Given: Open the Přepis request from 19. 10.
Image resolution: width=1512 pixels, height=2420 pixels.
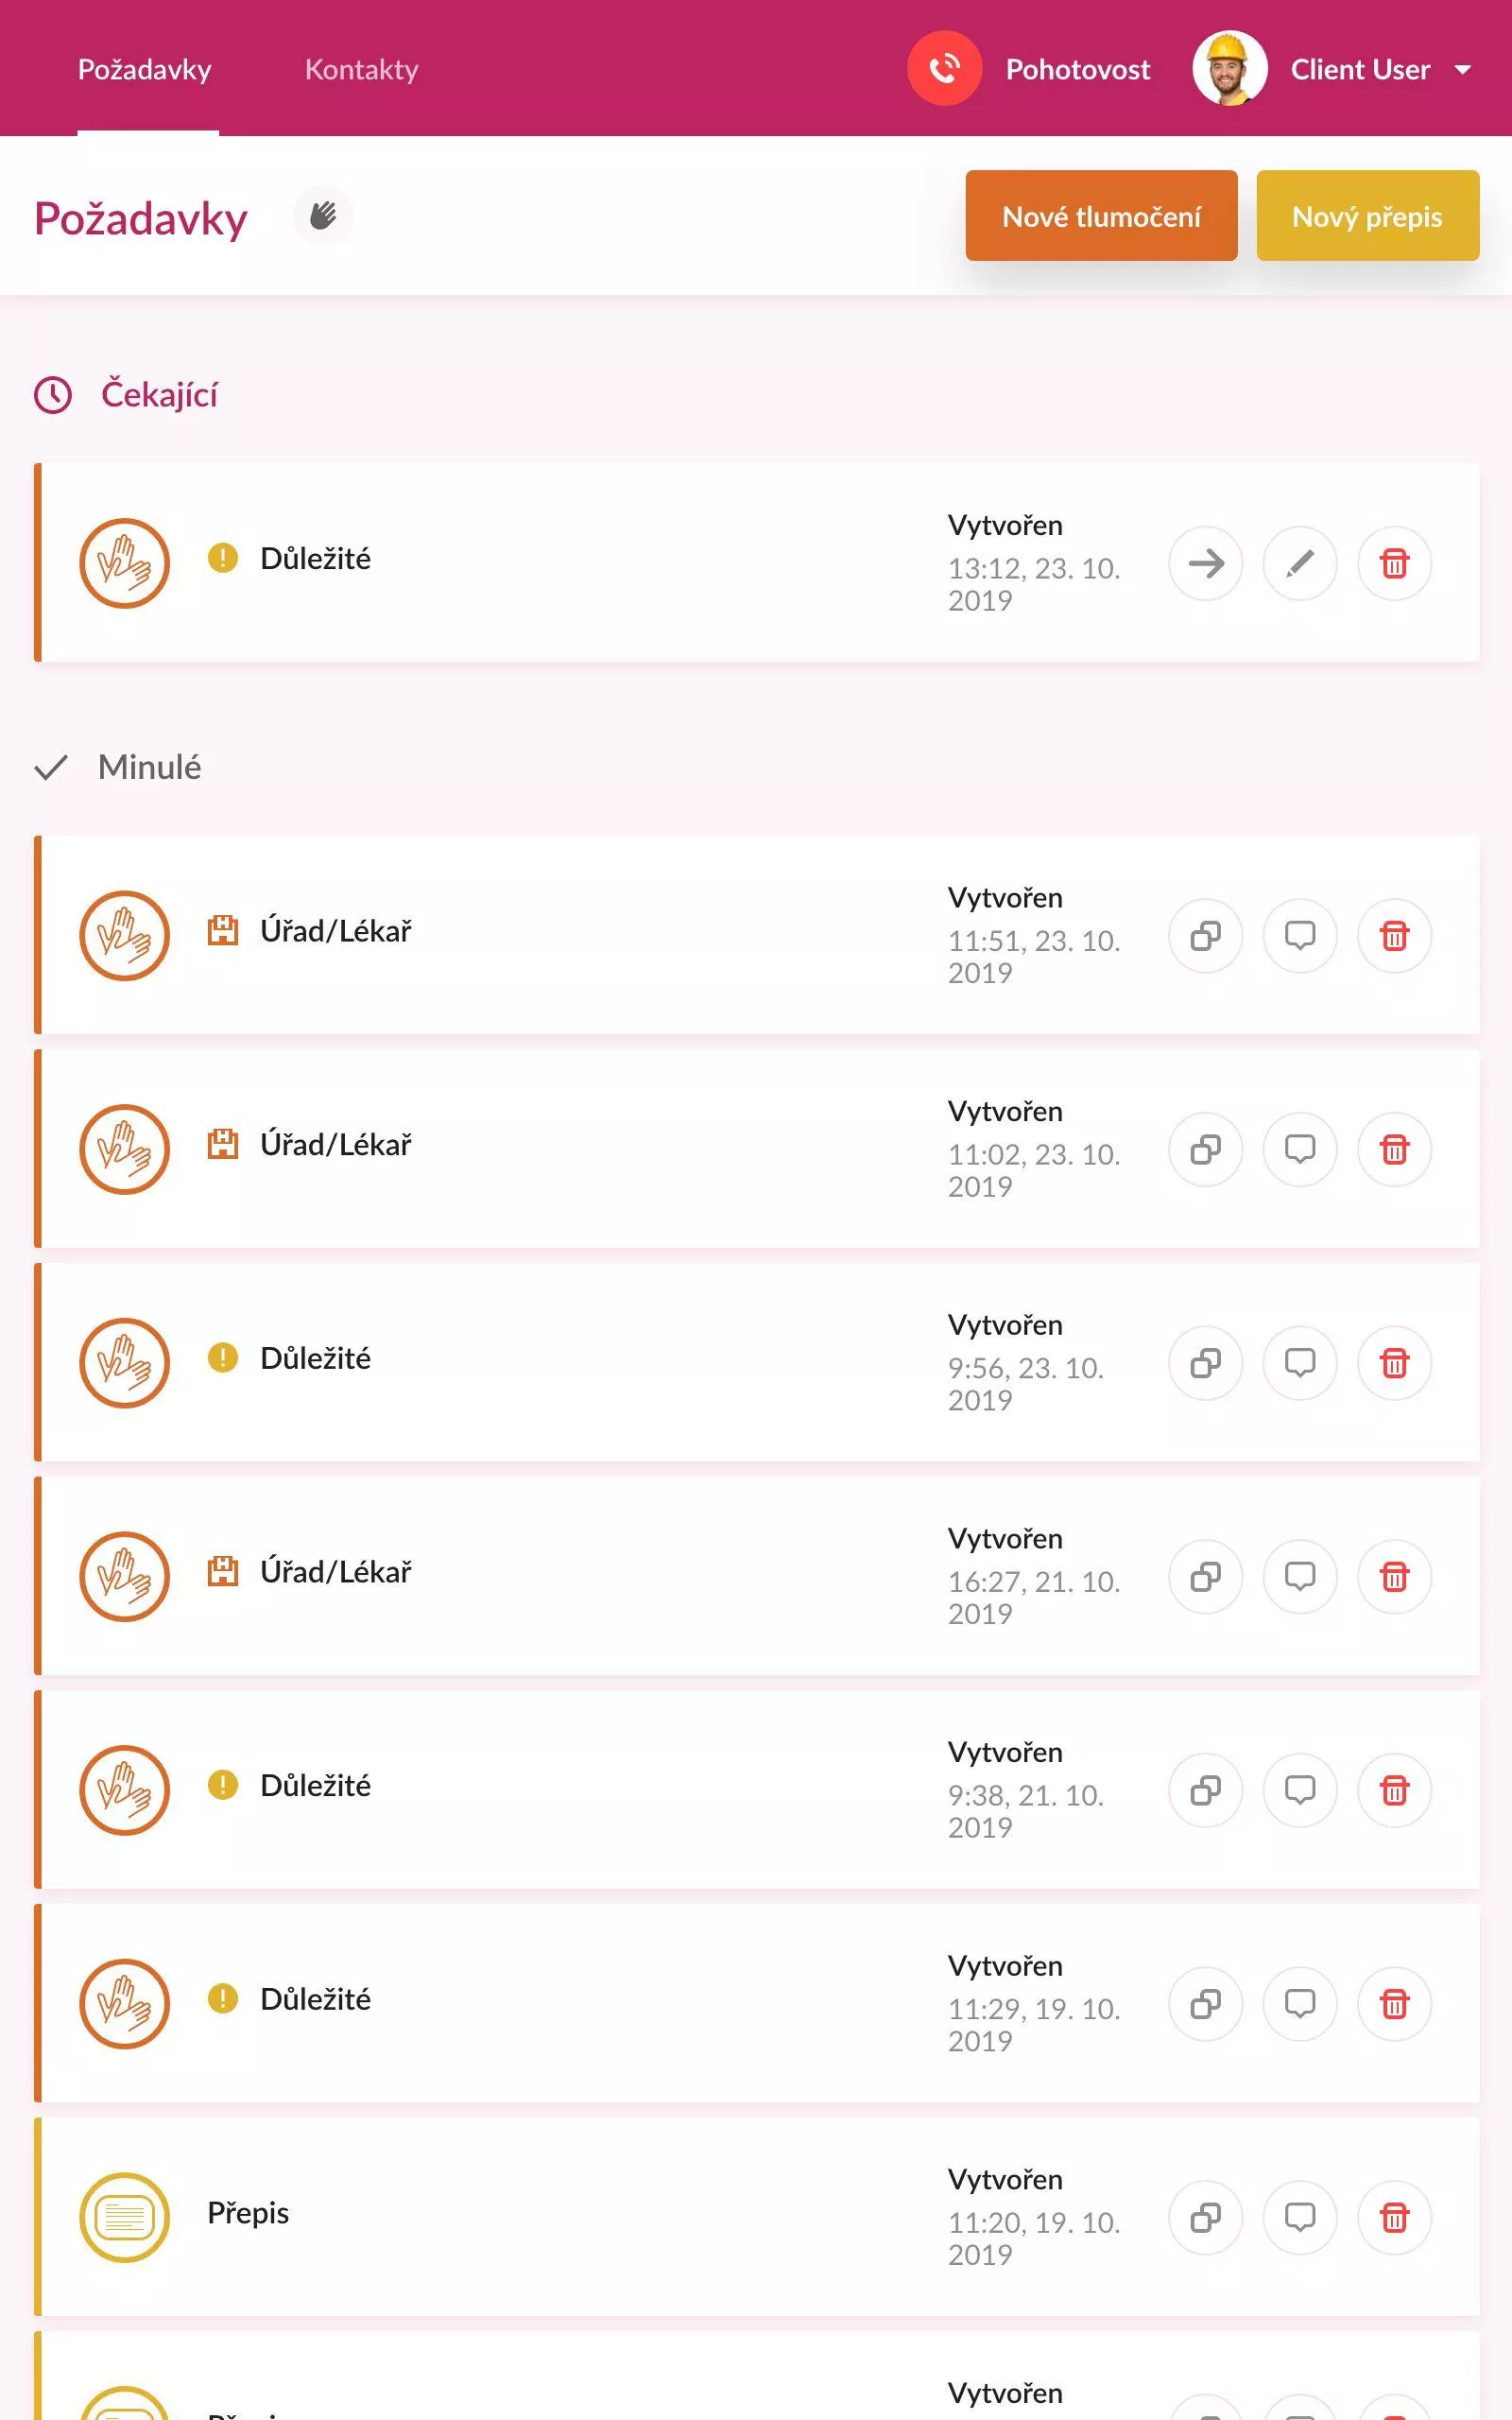Looking at the screenshot, I should (x=757, y=2216).
